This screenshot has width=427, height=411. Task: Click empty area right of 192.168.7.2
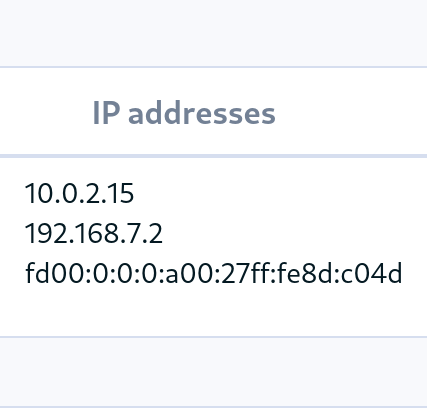click(x=295, y=233)
